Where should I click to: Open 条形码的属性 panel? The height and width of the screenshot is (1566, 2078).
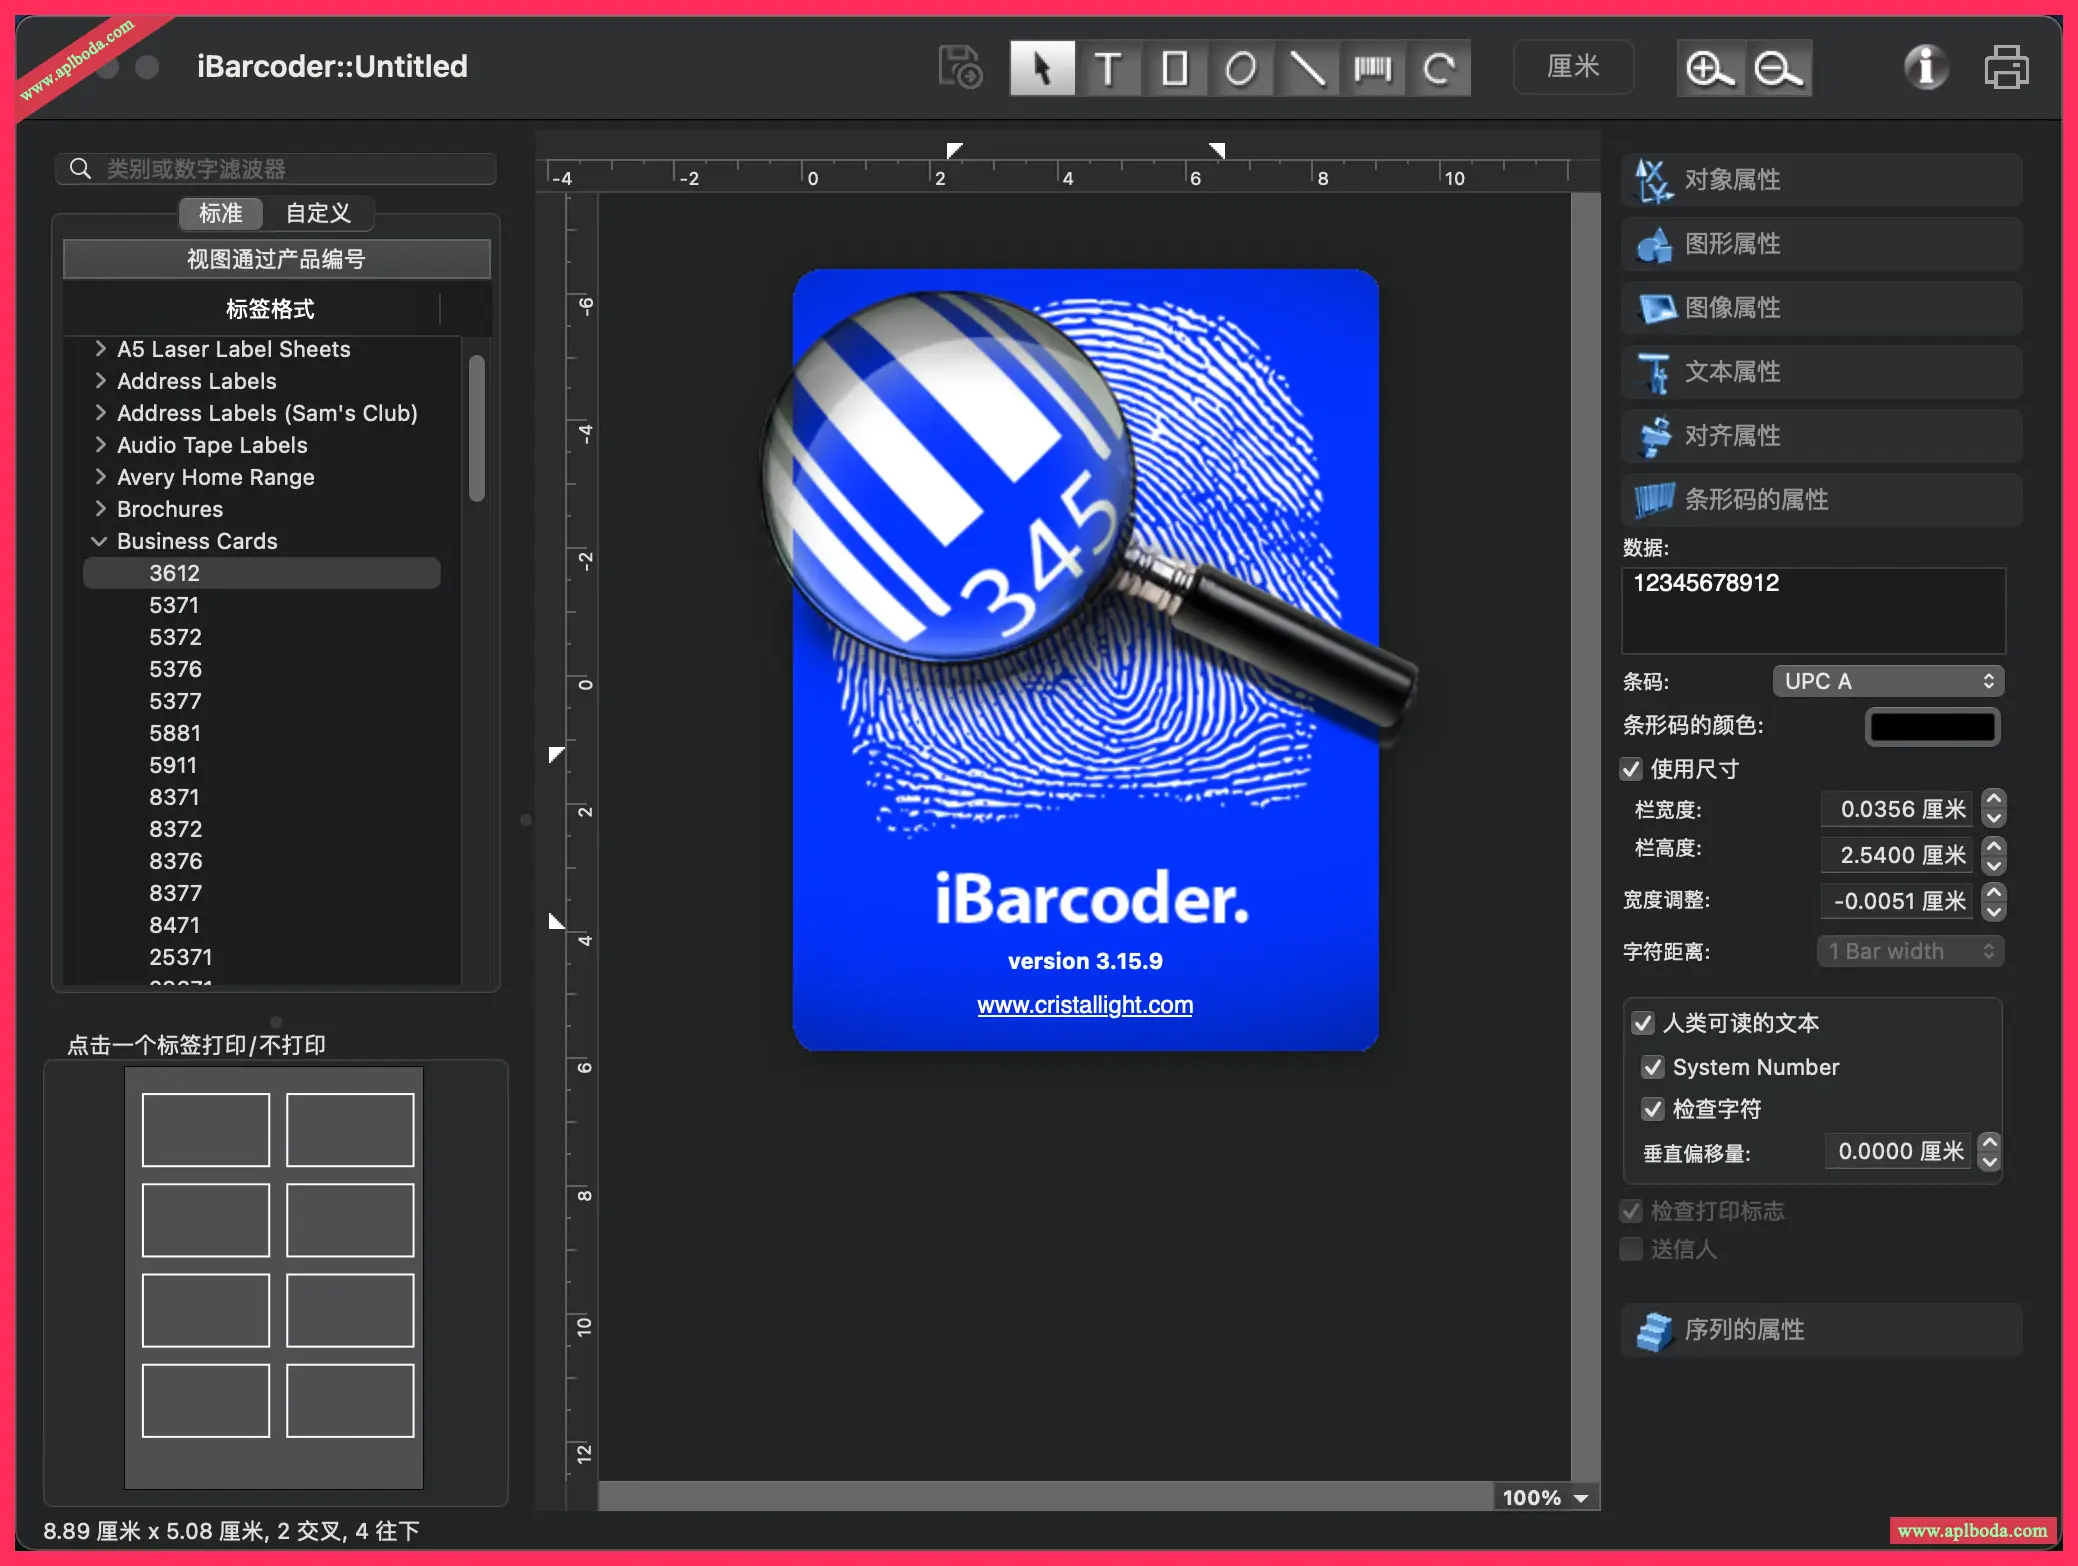pos(1821,500)
